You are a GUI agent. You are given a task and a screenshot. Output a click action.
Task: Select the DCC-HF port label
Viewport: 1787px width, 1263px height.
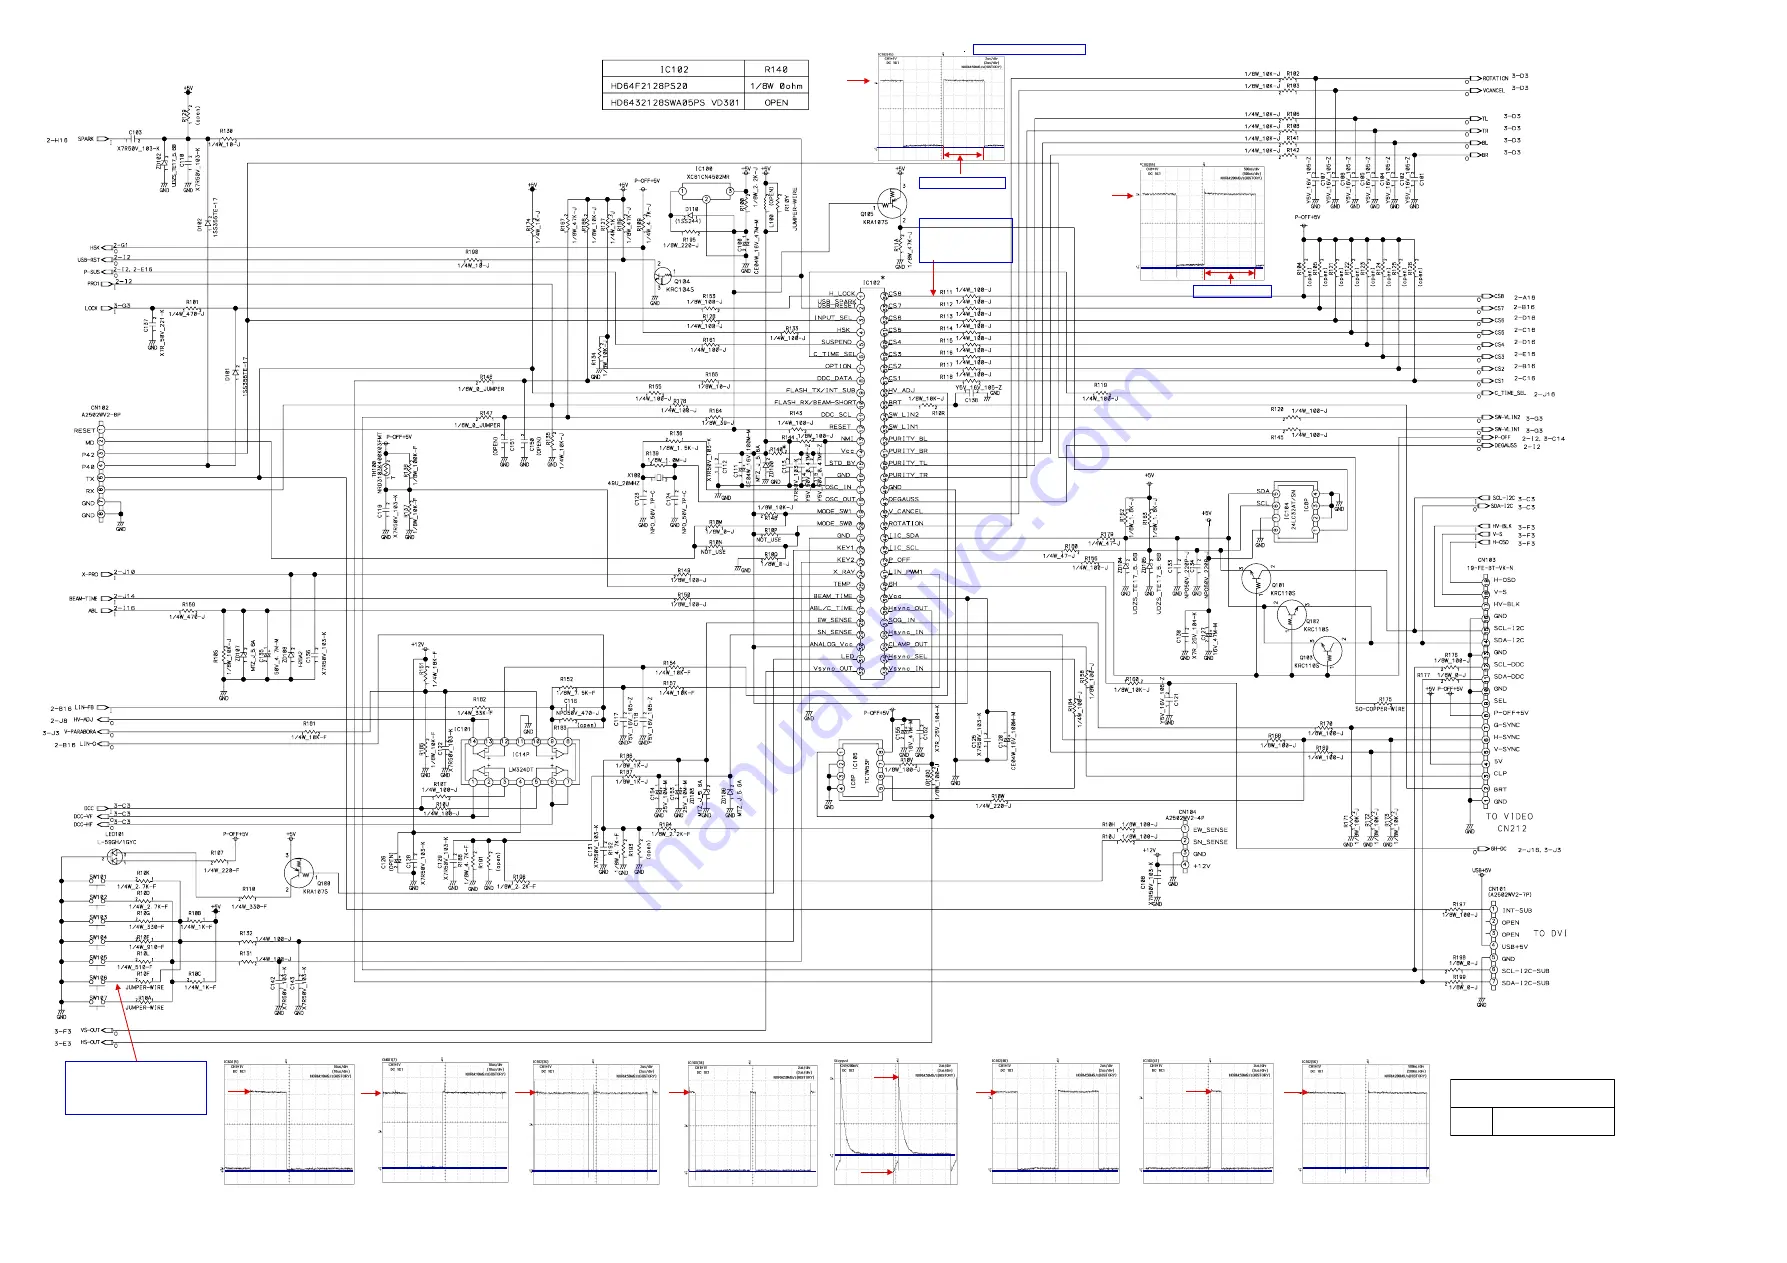(x=83, y=825)
